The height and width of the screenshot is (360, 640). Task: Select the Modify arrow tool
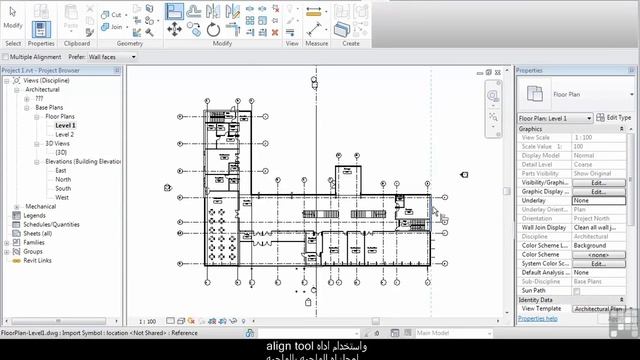coord(13,12)
